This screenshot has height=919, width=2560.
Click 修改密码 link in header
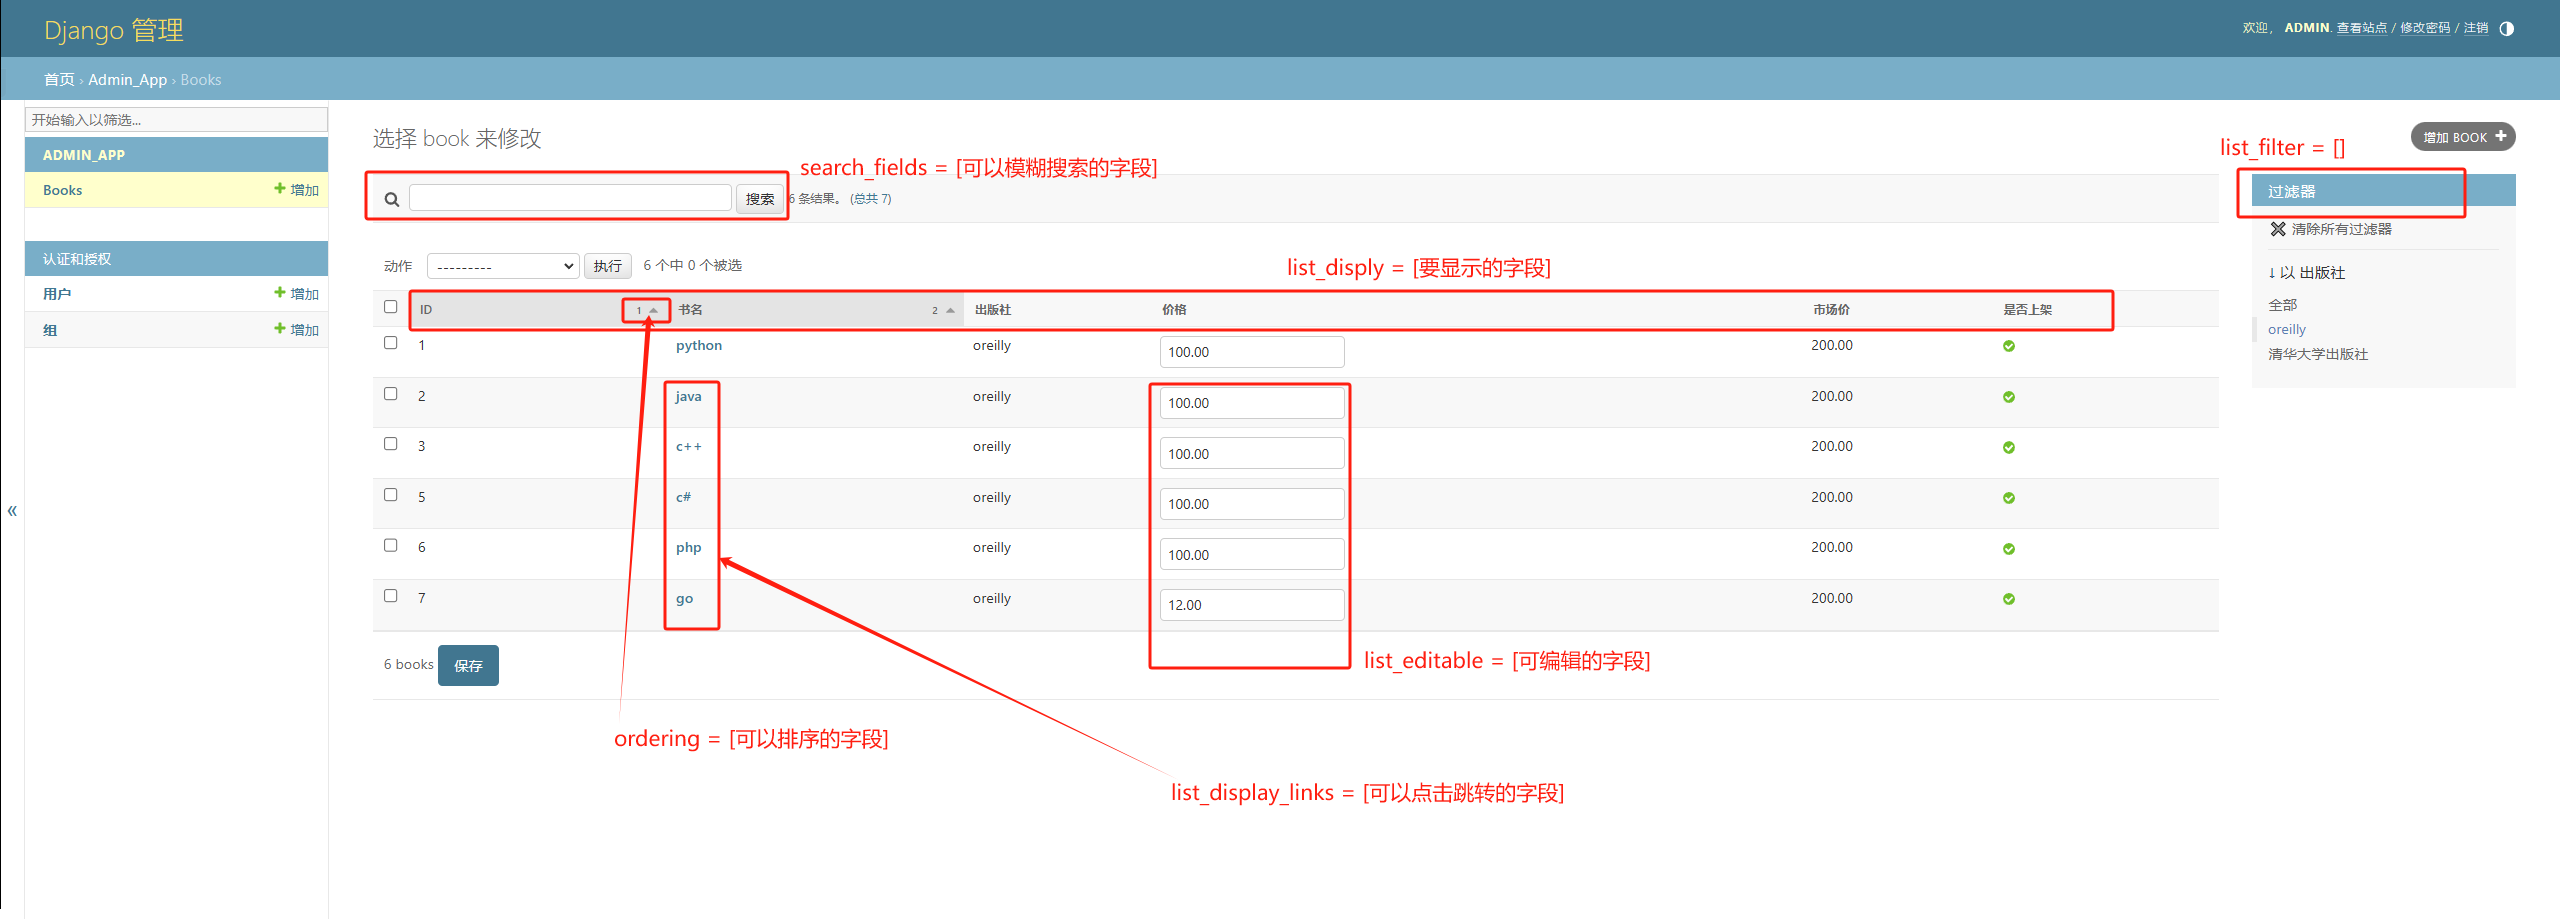point(2425,28)
